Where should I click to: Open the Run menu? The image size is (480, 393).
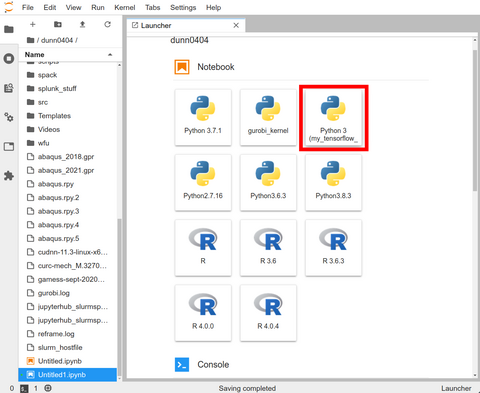(98, 7)
